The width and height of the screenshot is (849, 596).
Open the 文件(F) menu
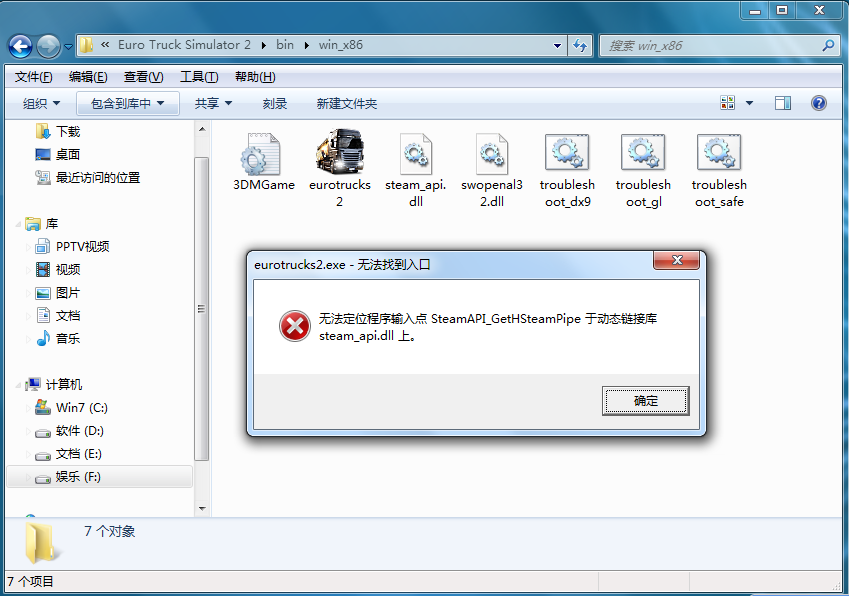(34, 77)
